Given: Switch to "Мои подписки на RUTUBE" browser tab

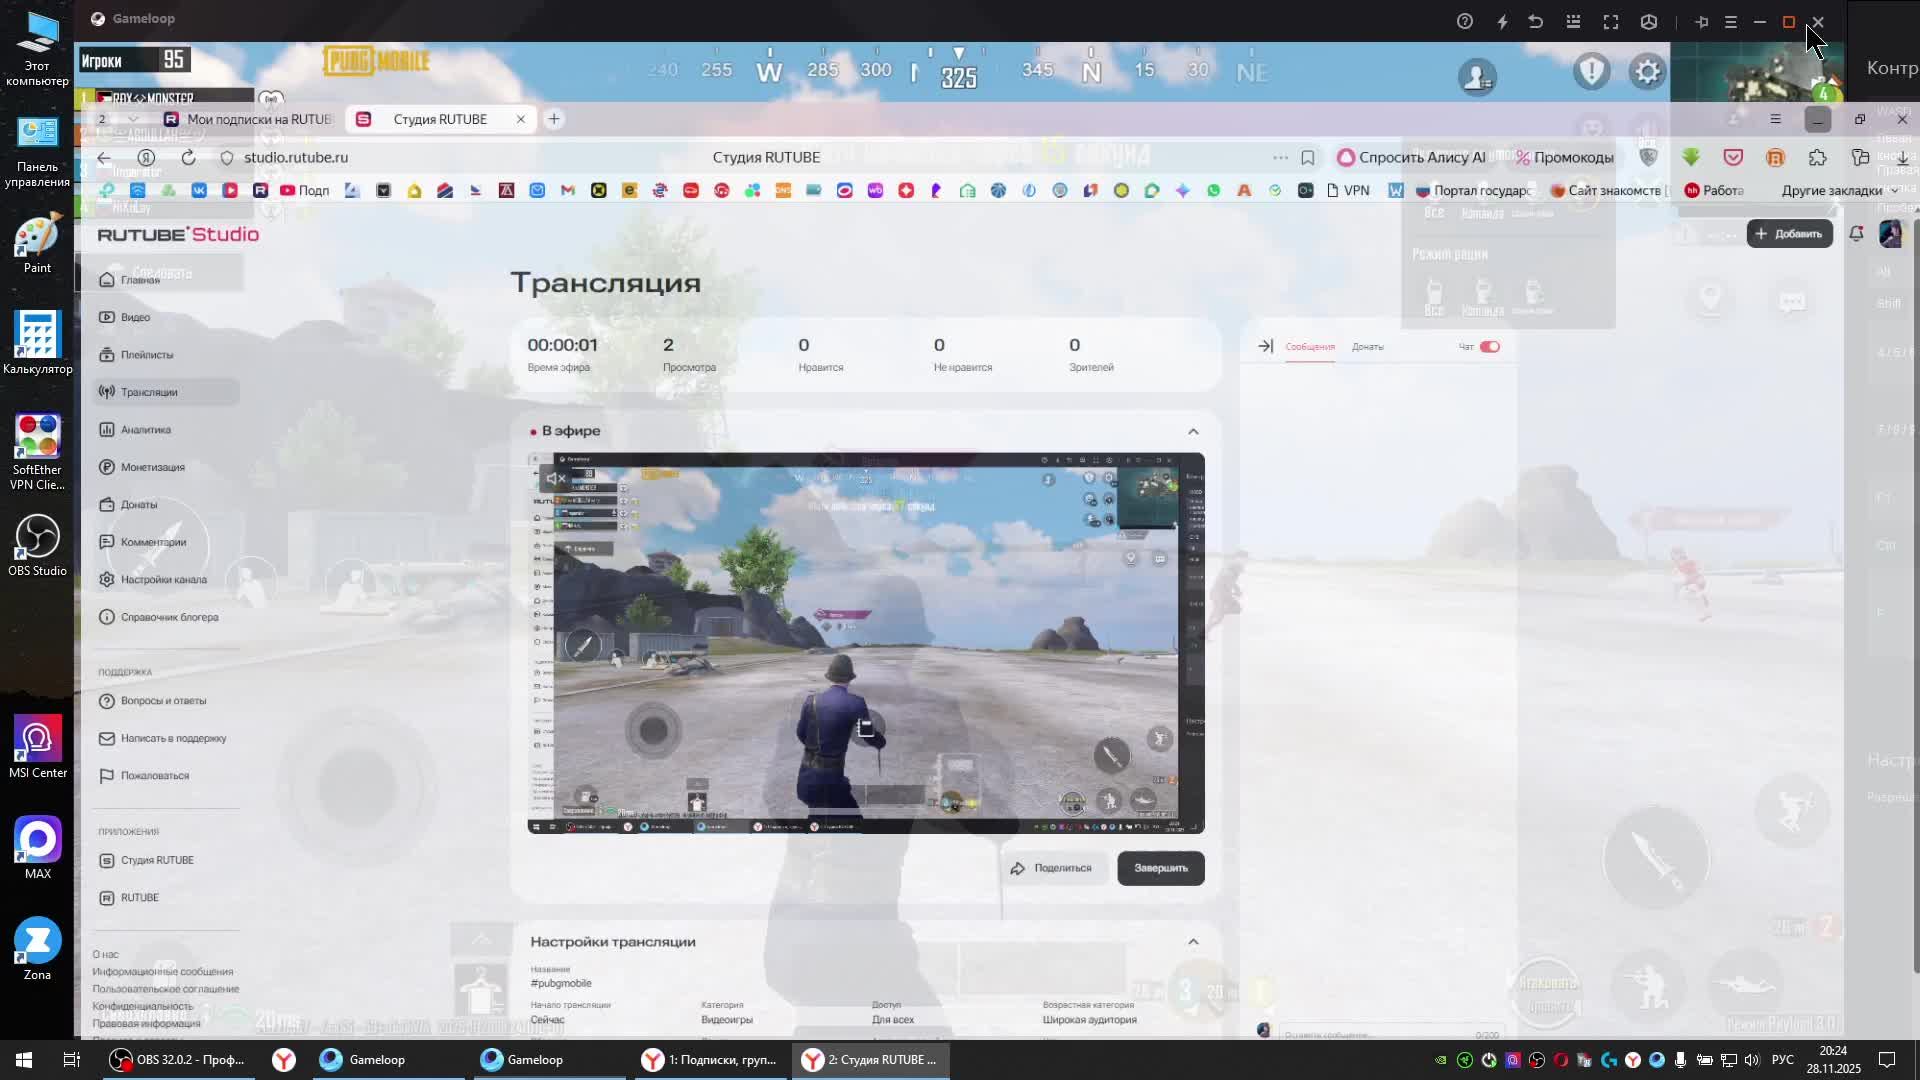Looking at the screenshot, I should [250, 119].
